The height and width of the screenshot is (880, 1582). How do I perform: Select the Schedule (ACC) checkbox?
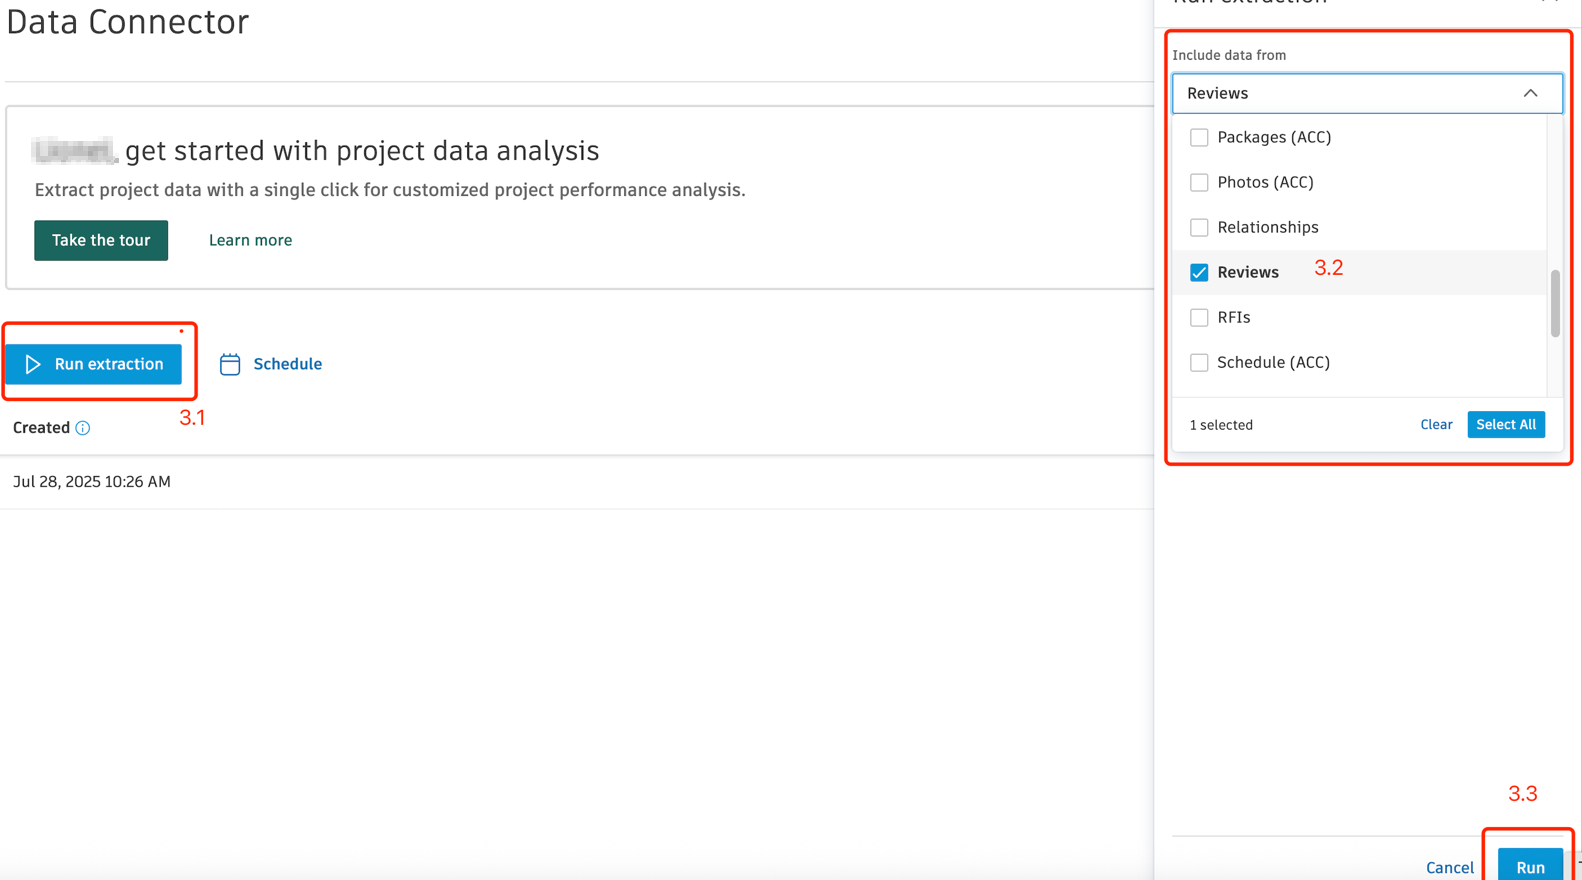tap(1199, 362)
